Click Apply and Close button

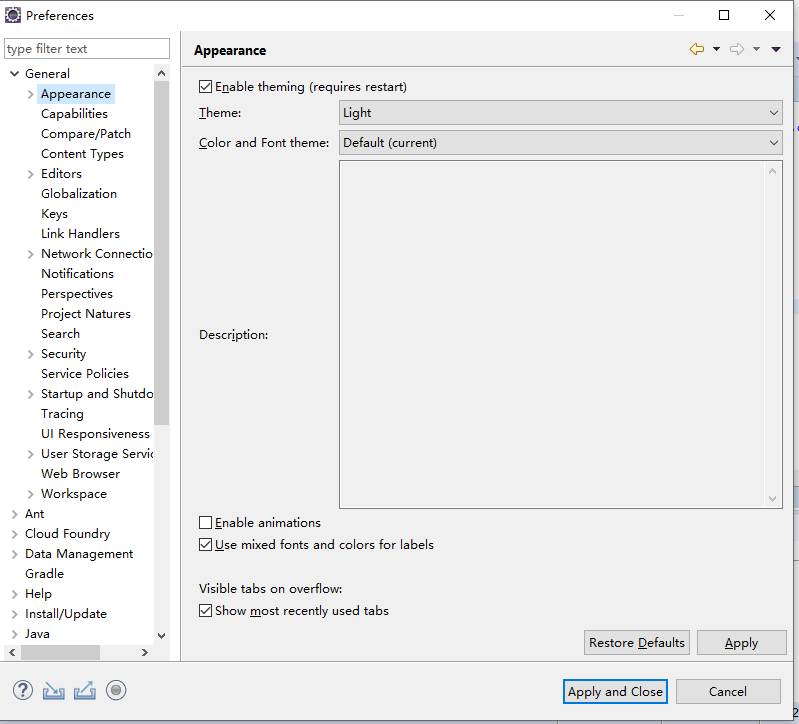615,691
